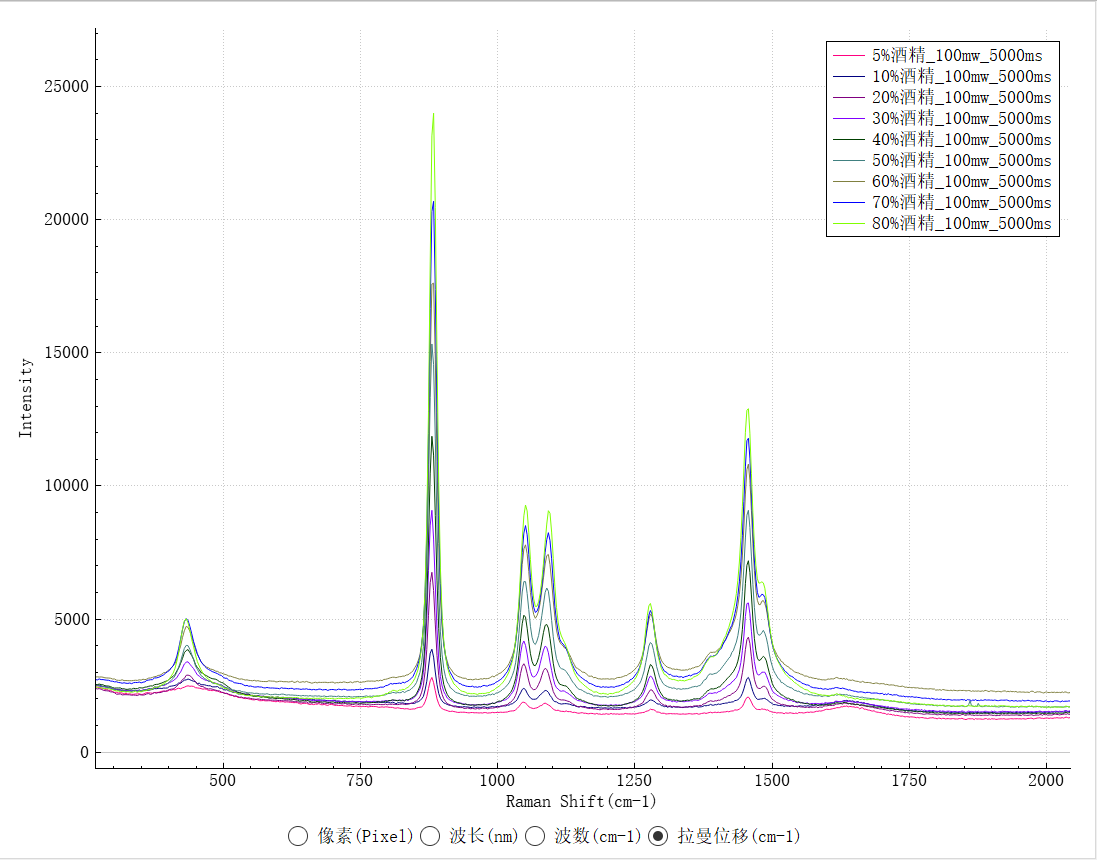The image size is (1097, 860).
Task: Select the 像素(Pixel) radio button
Action: [x=298, y=836]
